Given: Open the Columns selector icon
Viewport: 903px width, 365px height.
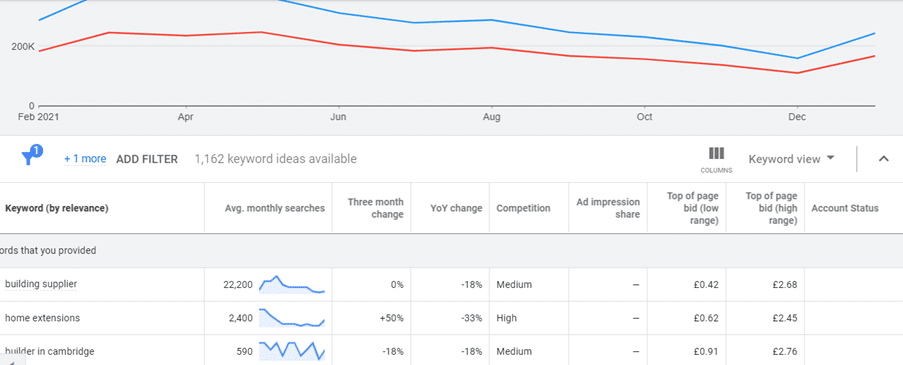Looking at the screenshot, I should click(x=716, y=159).
